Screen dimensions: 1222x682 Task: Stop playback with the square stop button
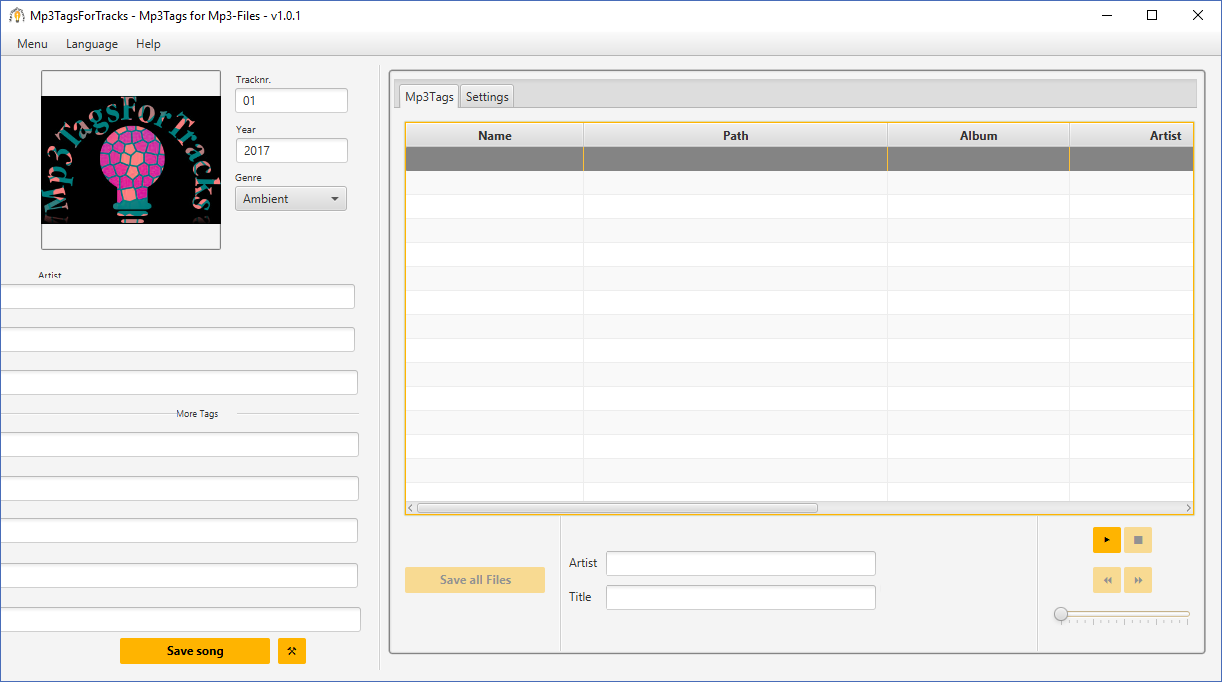1138,540
